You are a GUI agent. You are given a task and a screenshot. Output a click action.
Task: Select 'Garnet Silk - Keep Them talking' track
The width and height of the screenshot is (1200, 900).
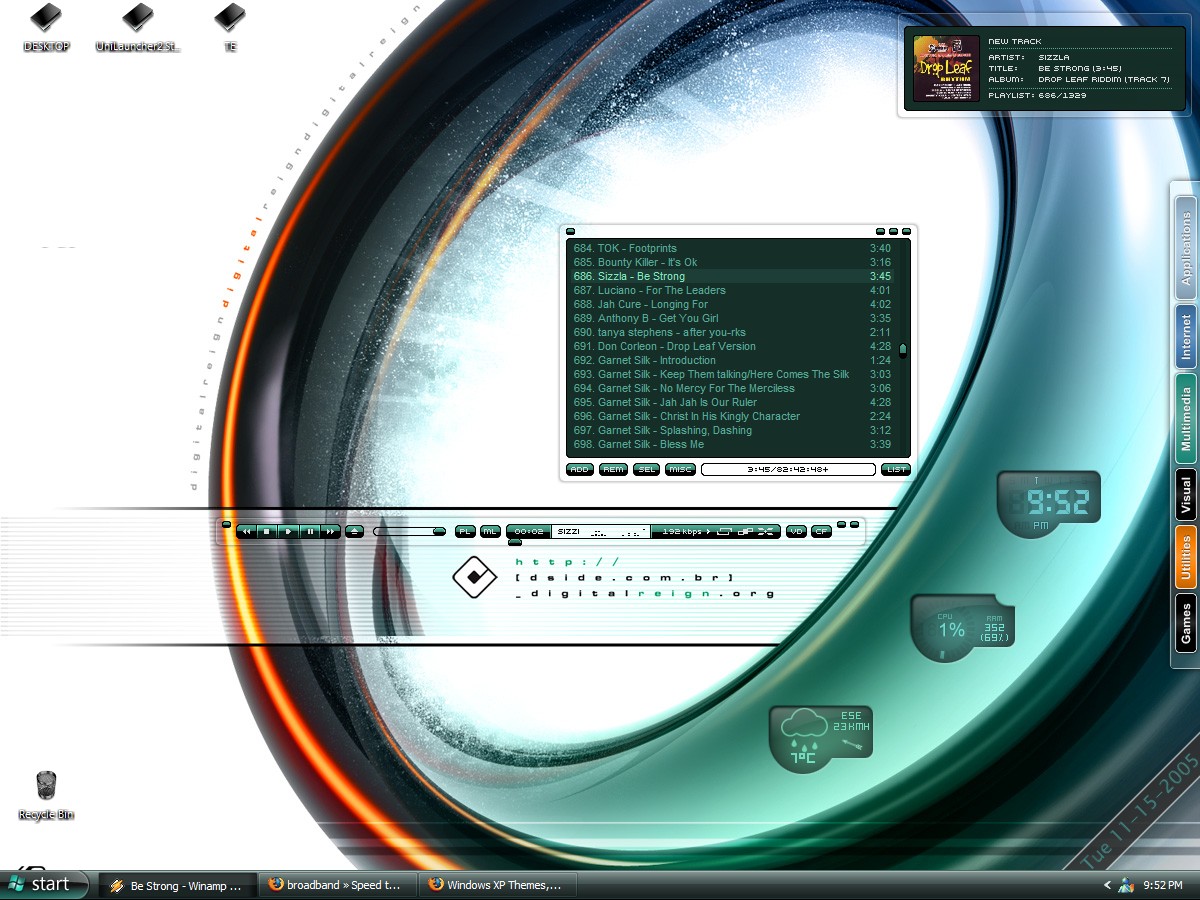(x=732, y=374)
